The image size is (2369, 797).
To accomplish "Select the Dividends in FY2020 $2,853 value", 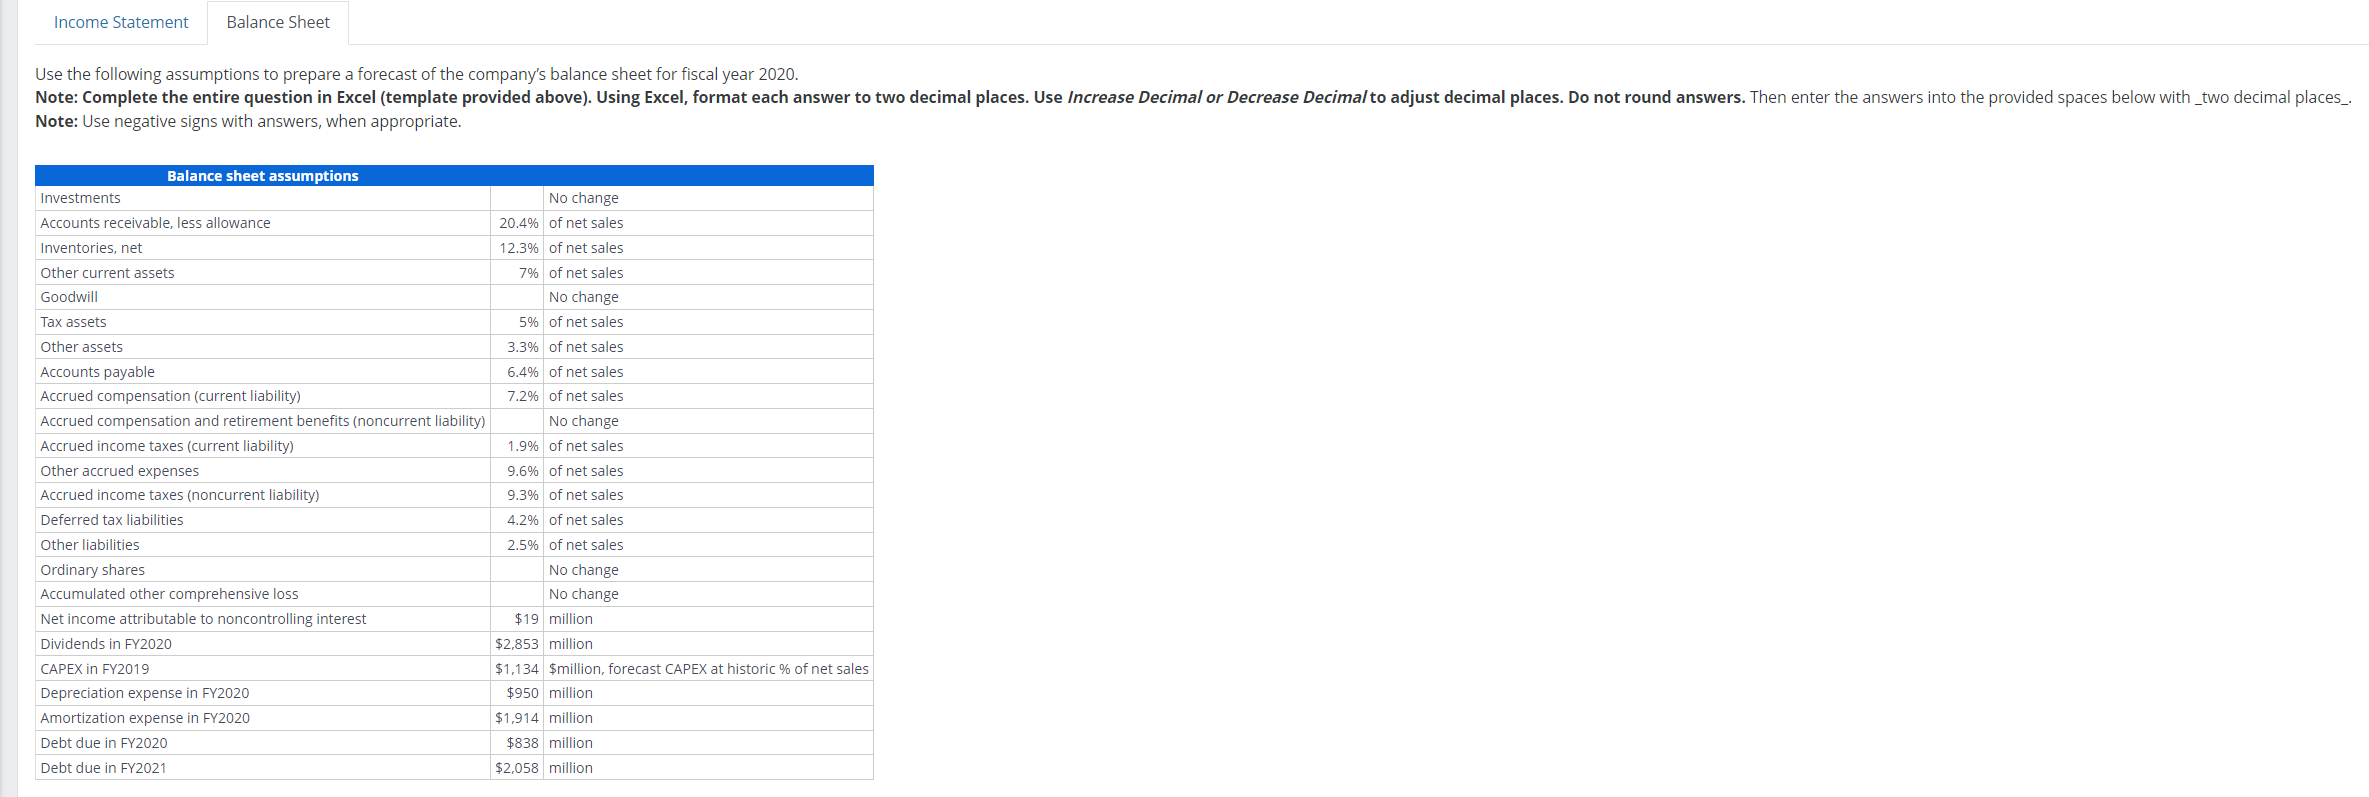I will click(516, 643).
